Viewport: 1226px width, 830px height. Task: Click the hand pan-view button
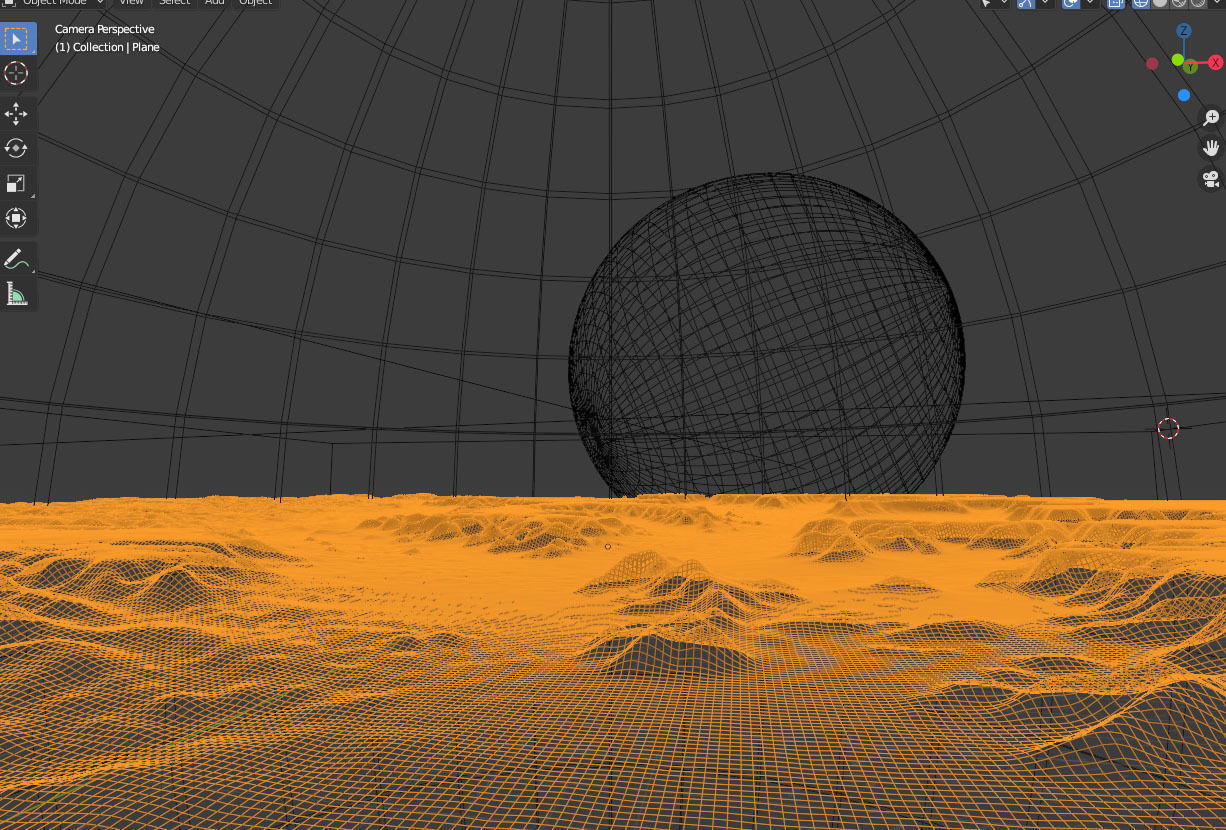coord(1211,148)
